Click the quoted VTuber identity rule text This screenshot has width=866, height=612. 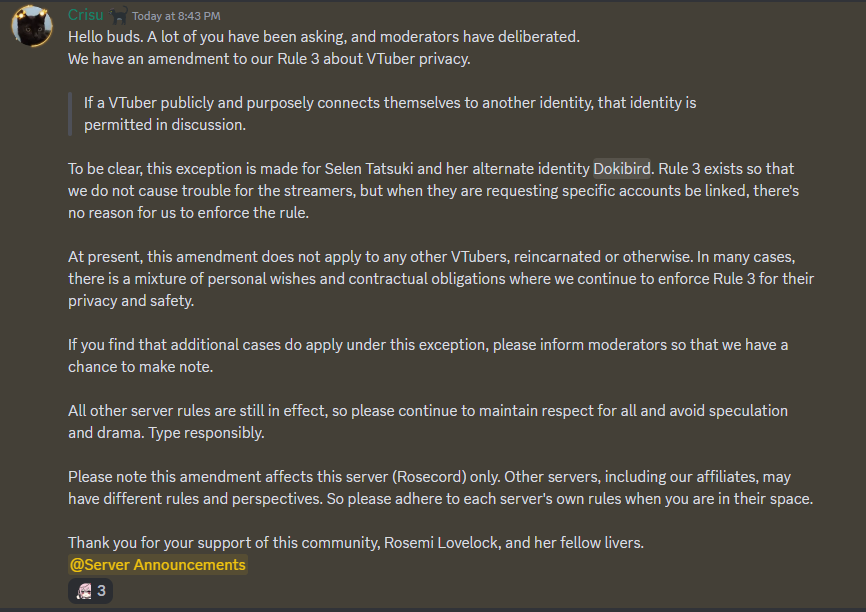pos(390,114)
